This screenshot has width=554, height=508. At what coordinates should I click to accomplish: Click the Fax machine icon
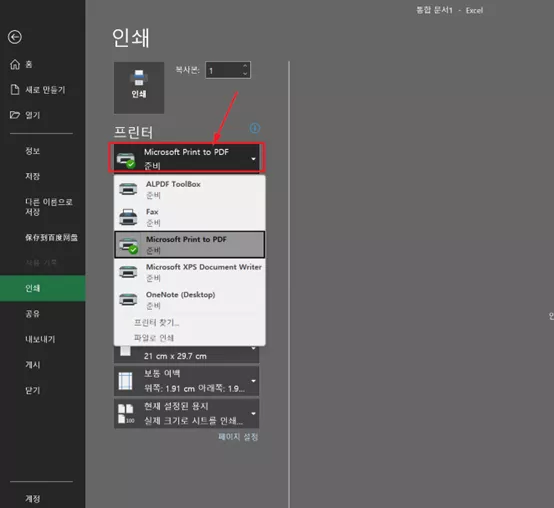tap(128, 217)
